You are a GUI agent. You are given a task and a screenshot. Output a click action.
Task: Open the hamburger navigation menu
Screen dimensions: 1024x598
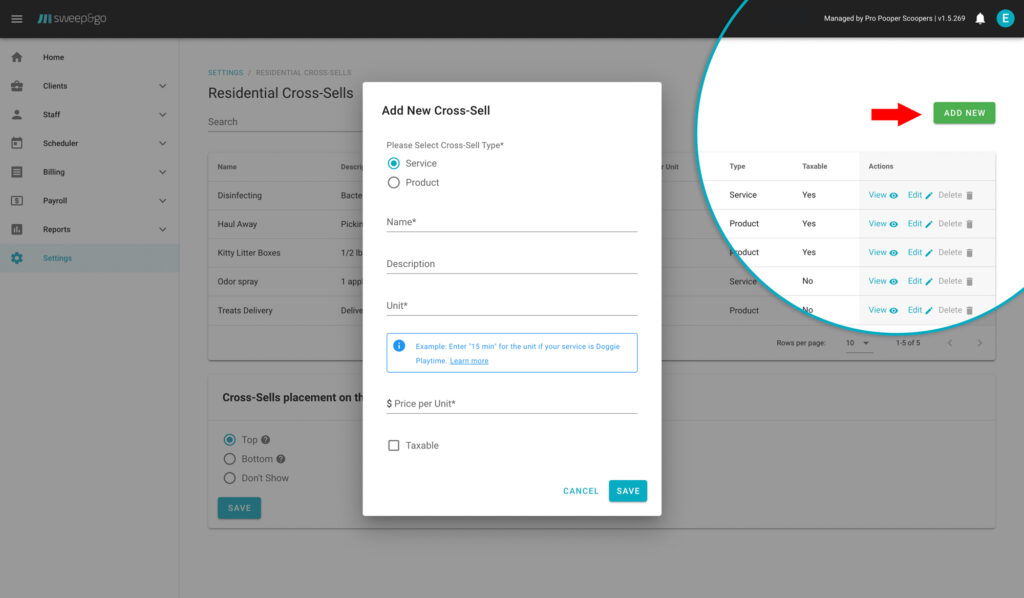(x=16, y=19)
